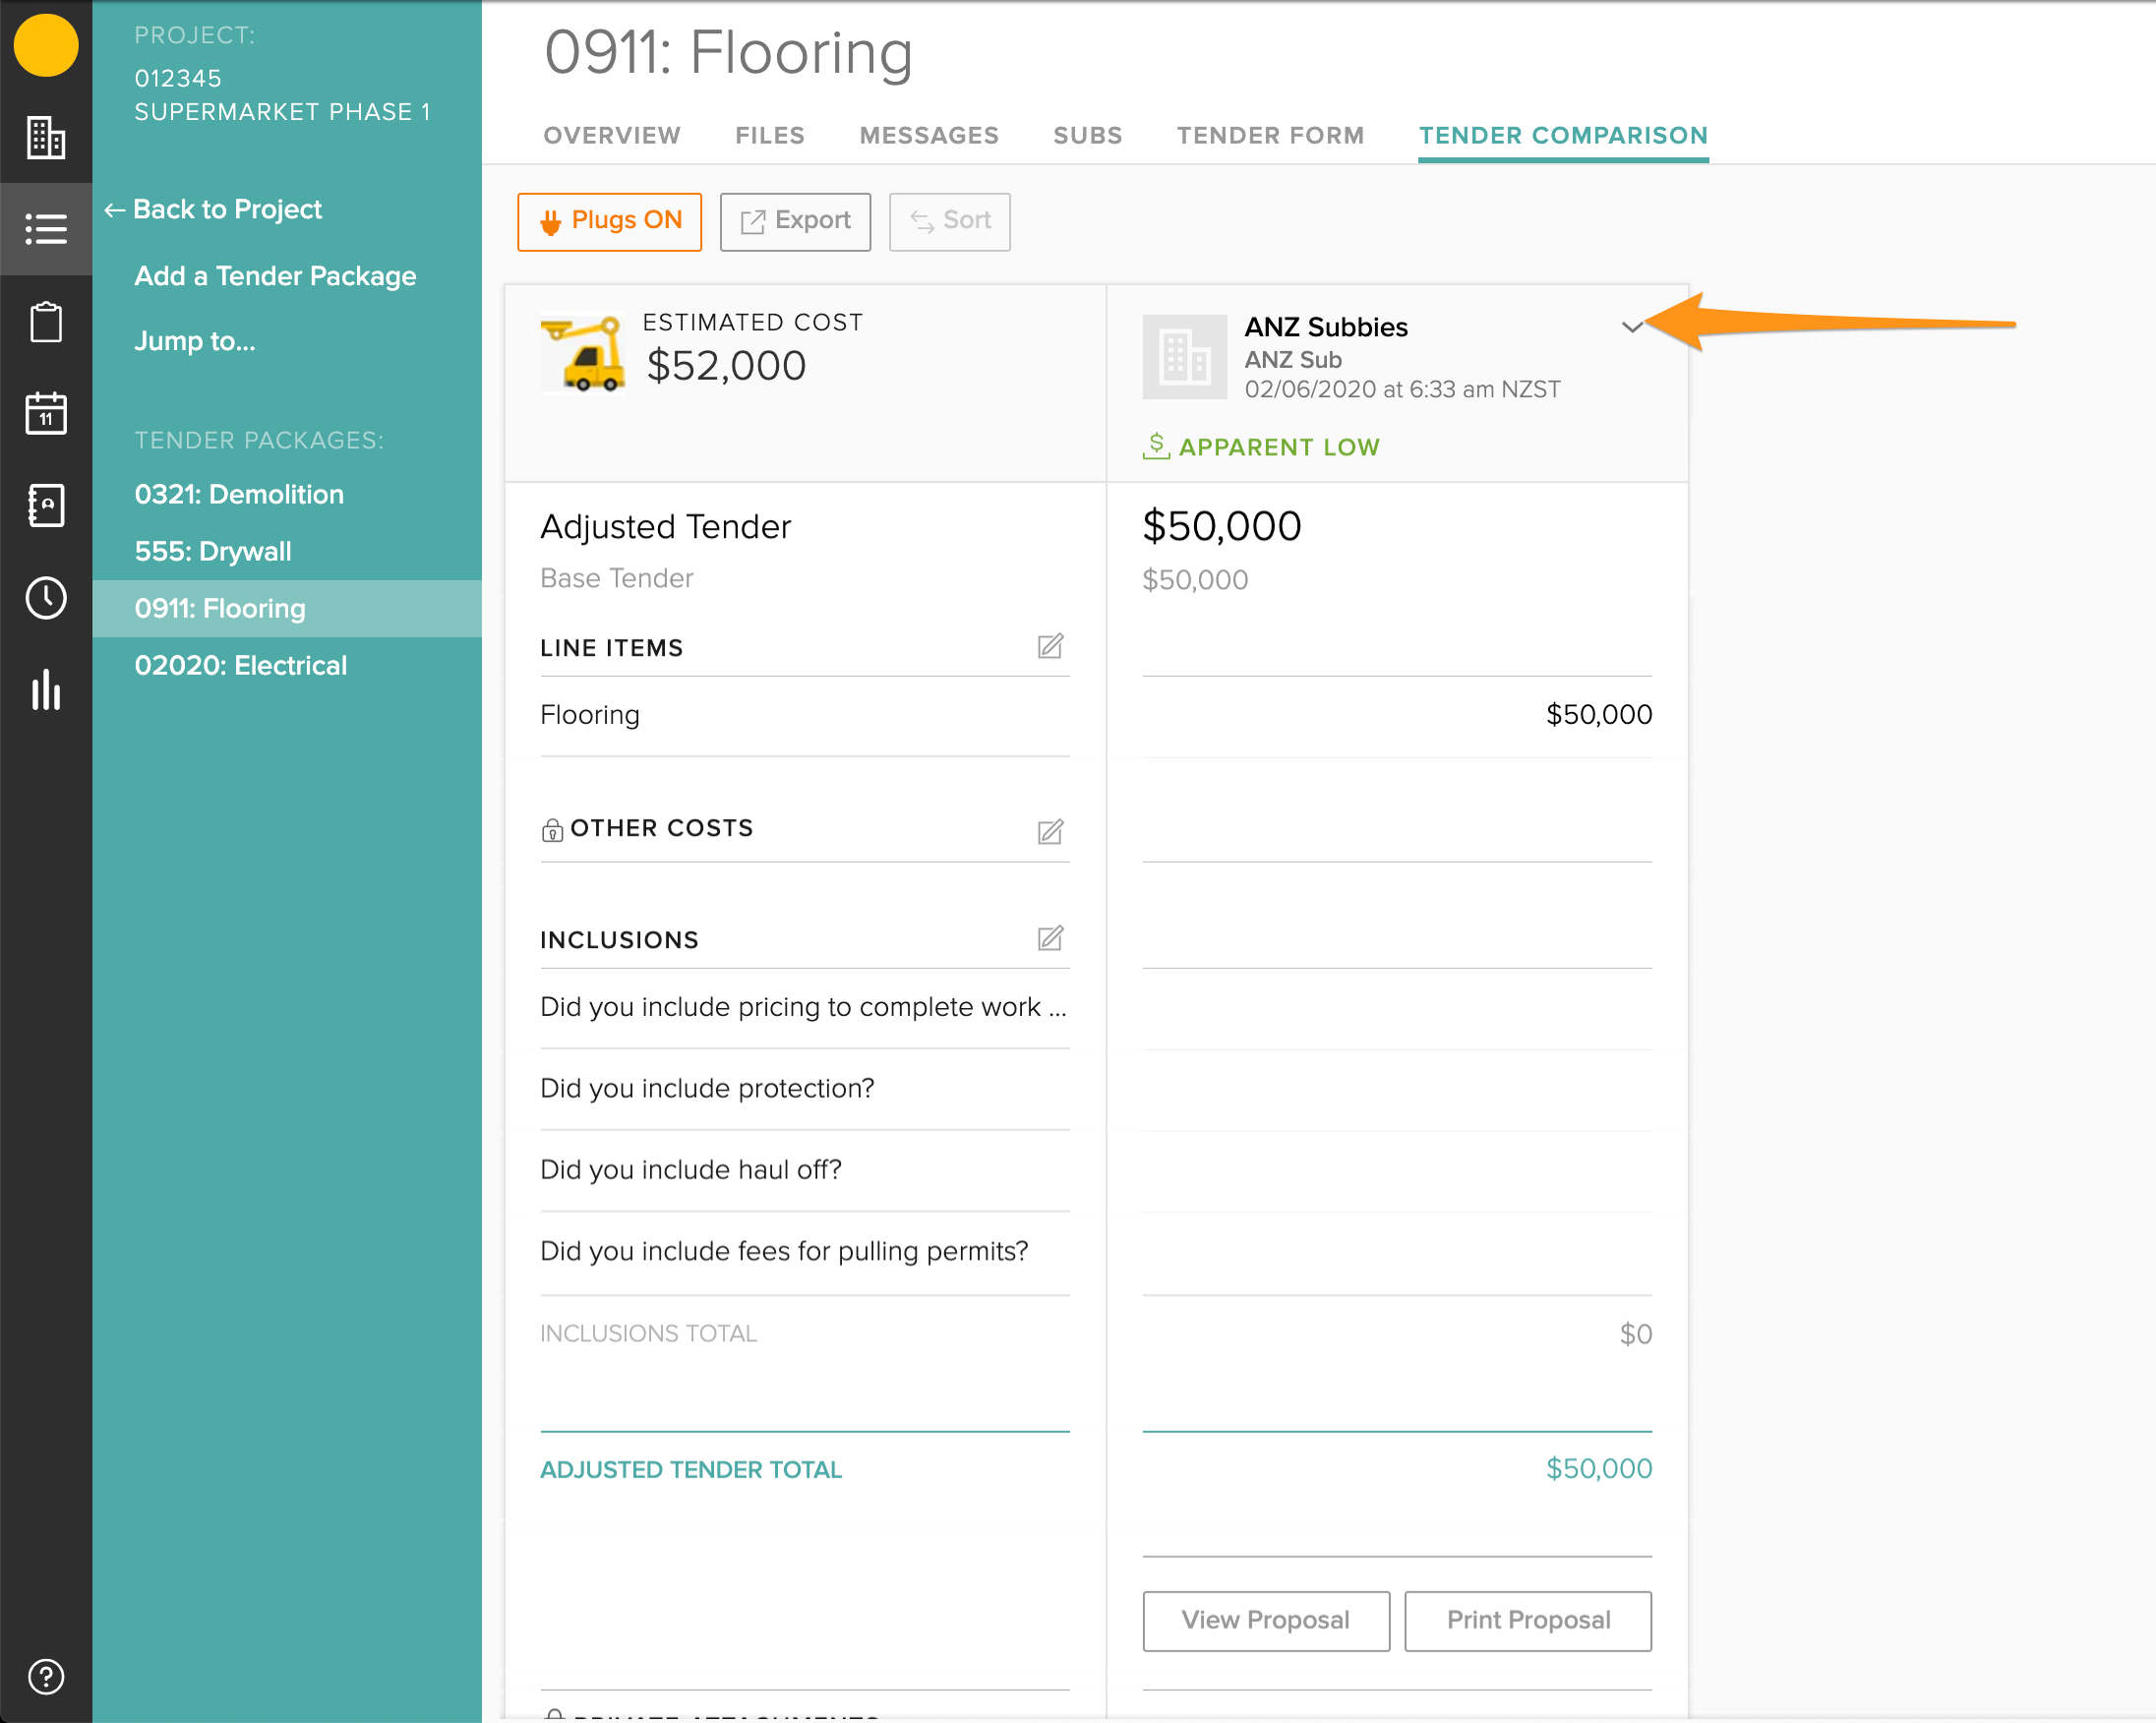This screenshot has height=1723, width=2156.
Task: Click the $52,000 estimated cost value
Action: 726,365
